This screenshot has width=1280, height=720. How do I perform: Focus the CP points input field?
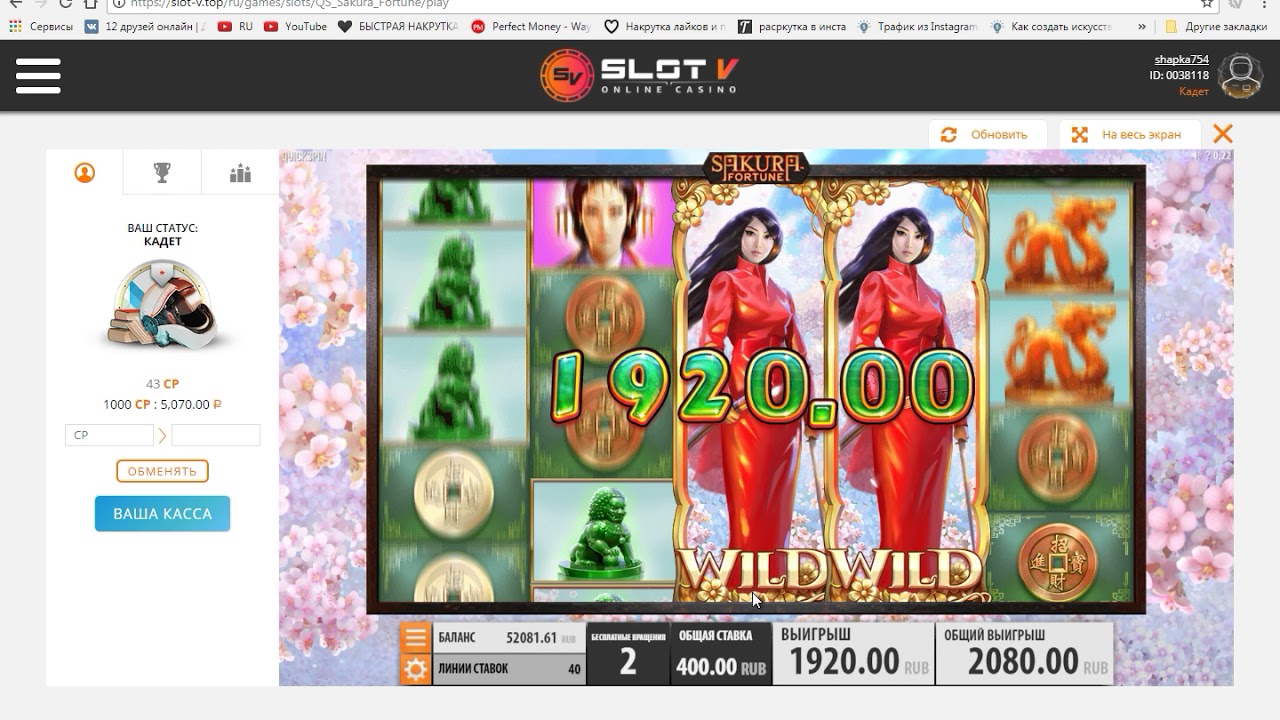point(109,435)
